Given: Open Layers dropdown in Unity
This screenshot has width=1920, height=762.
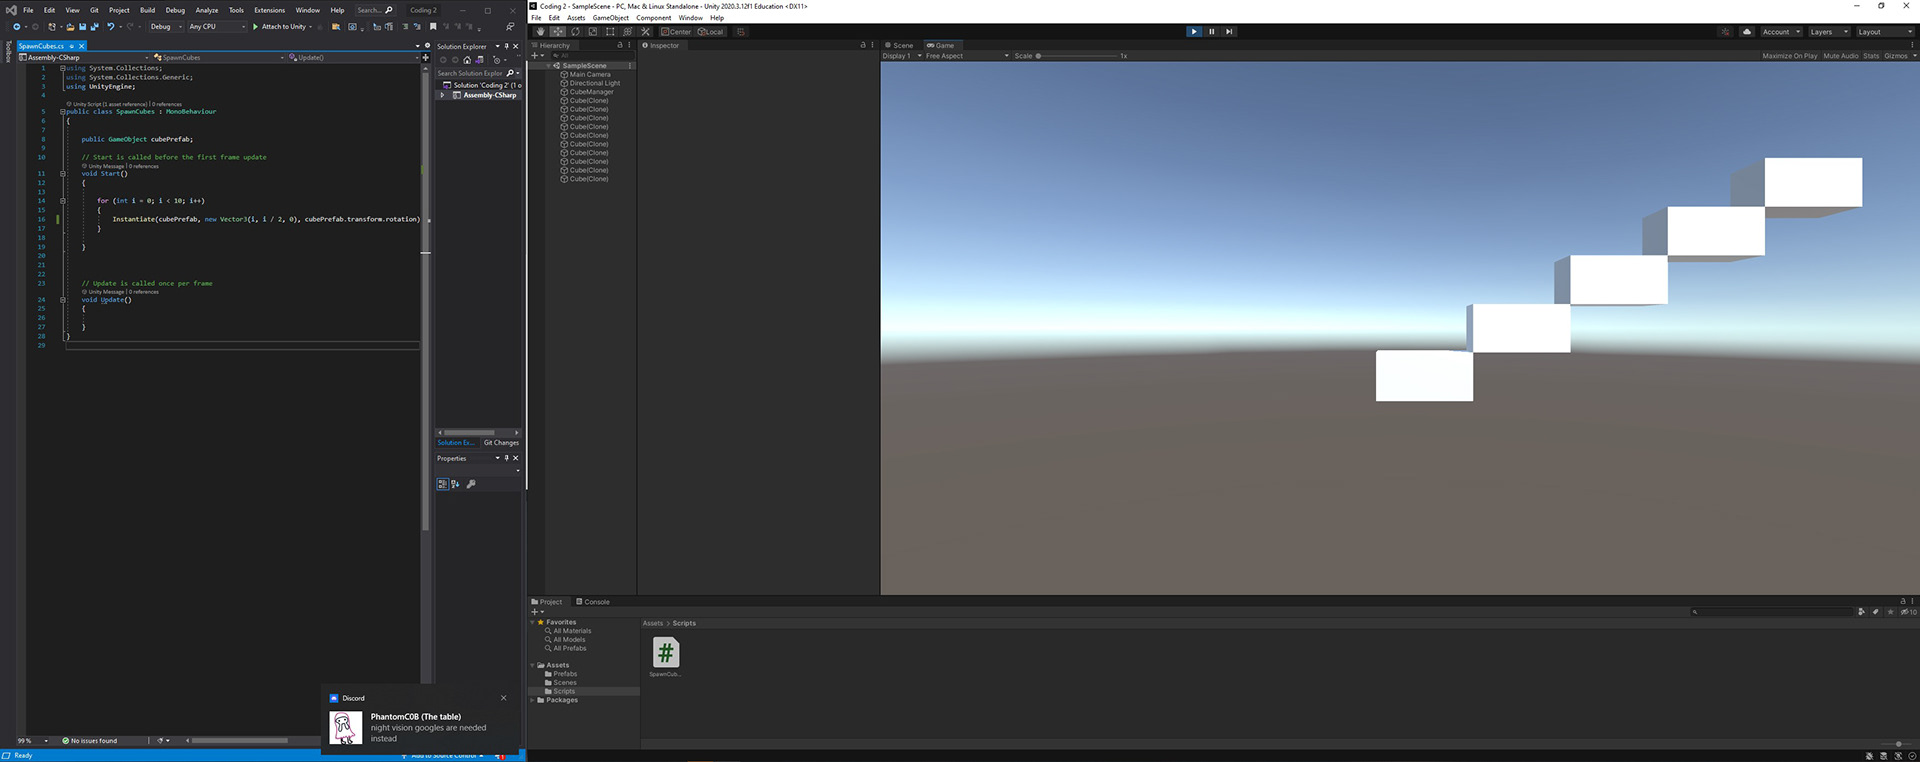Looking at the screenshot, I should coord(1829,32).
